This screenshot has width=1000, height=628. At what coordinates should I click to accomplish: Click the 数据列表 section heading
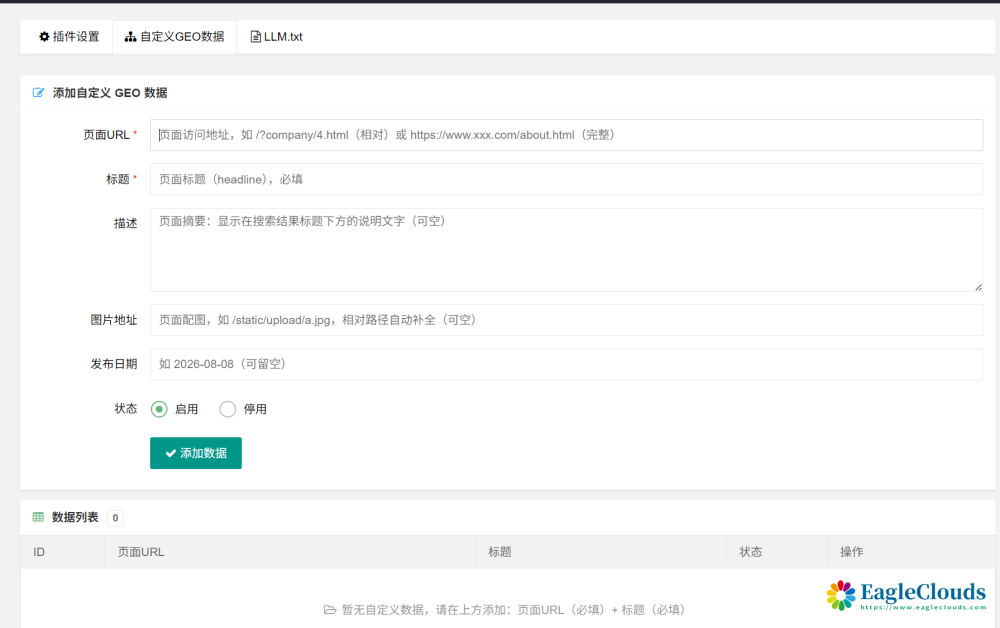[75, 517]
